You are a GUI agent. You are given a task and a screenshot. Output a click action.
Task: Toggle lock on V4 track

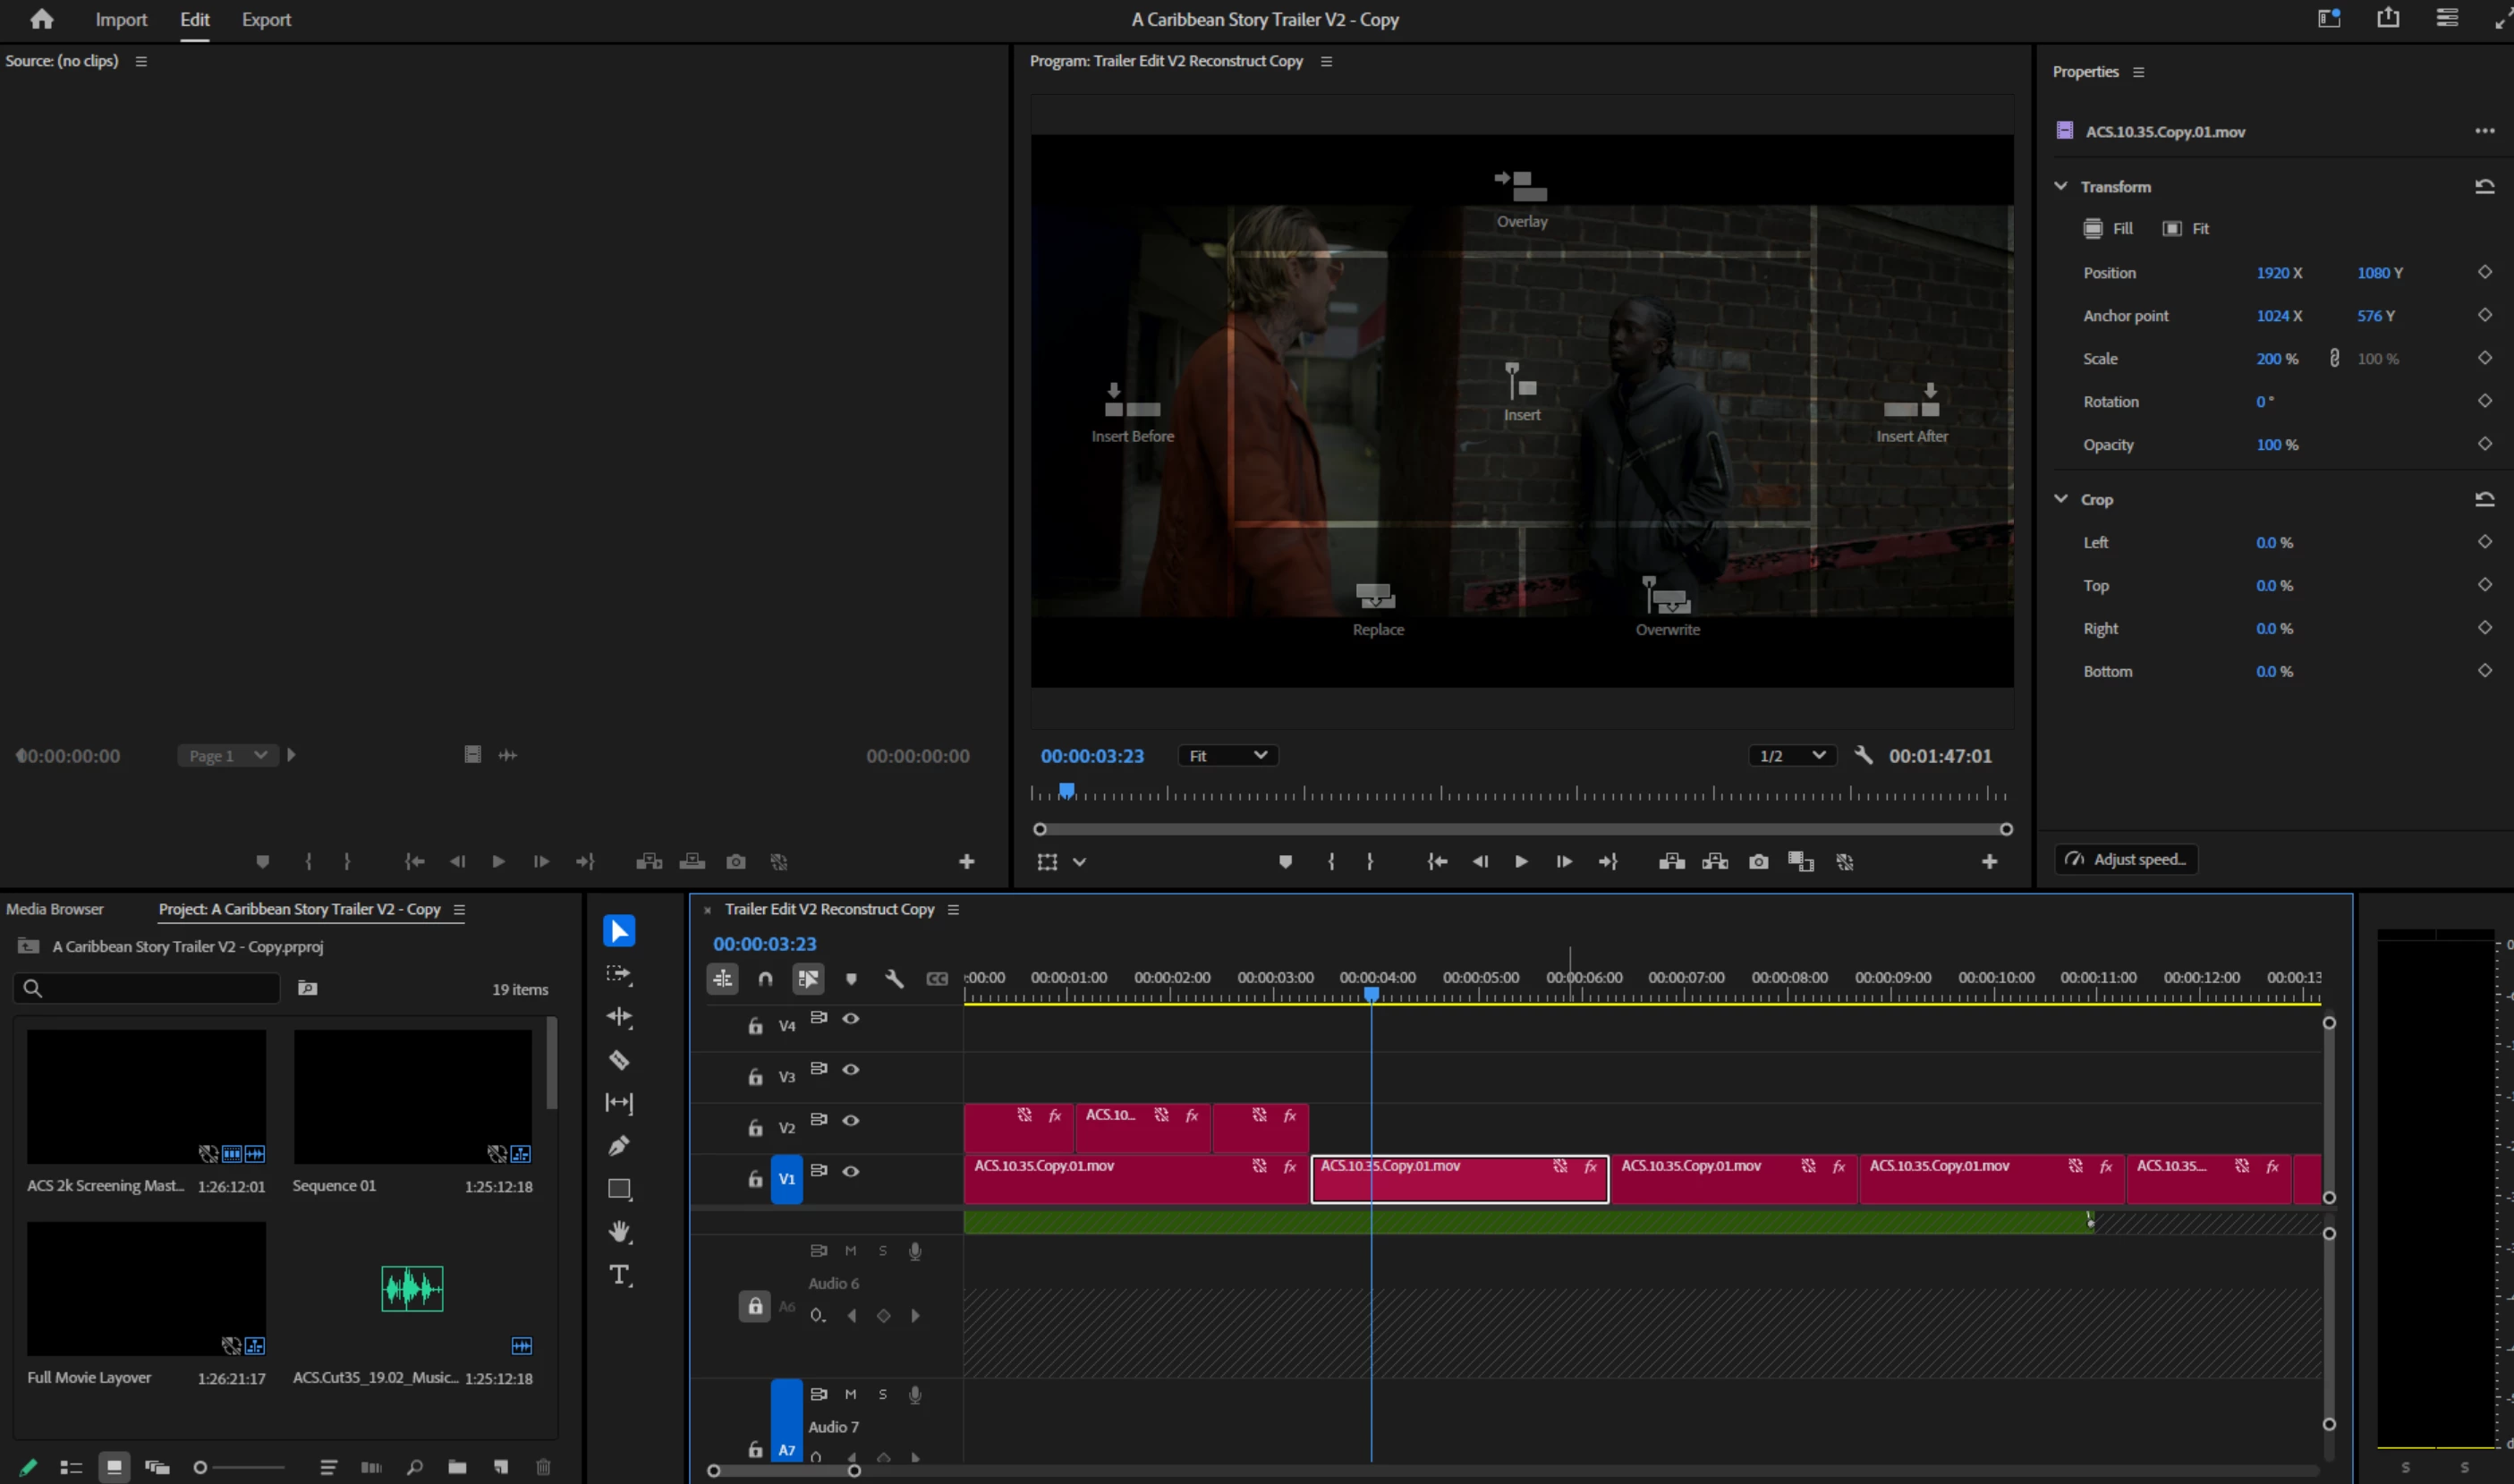point(756,1026)
